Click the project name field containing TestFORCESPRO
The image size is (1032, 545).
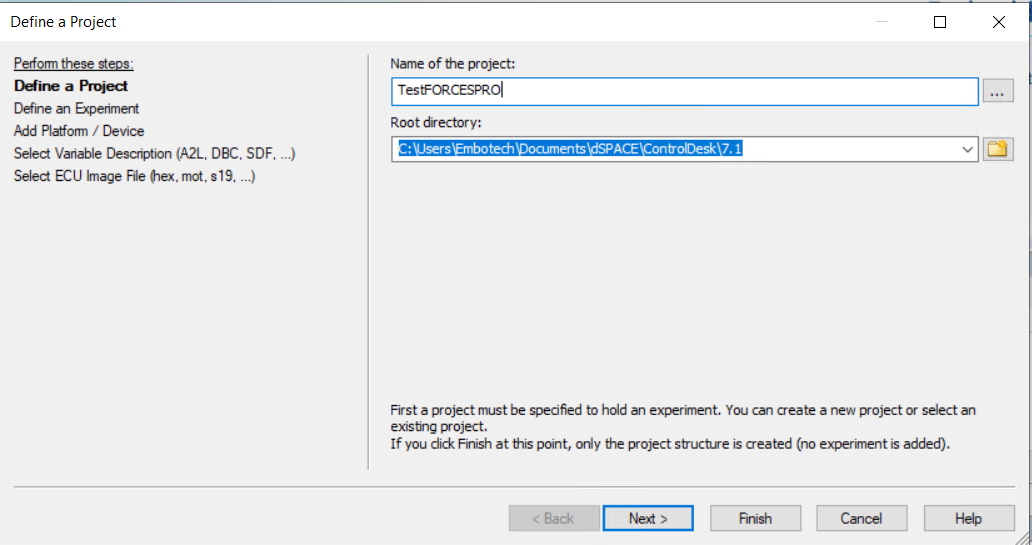tap(684, 91)
